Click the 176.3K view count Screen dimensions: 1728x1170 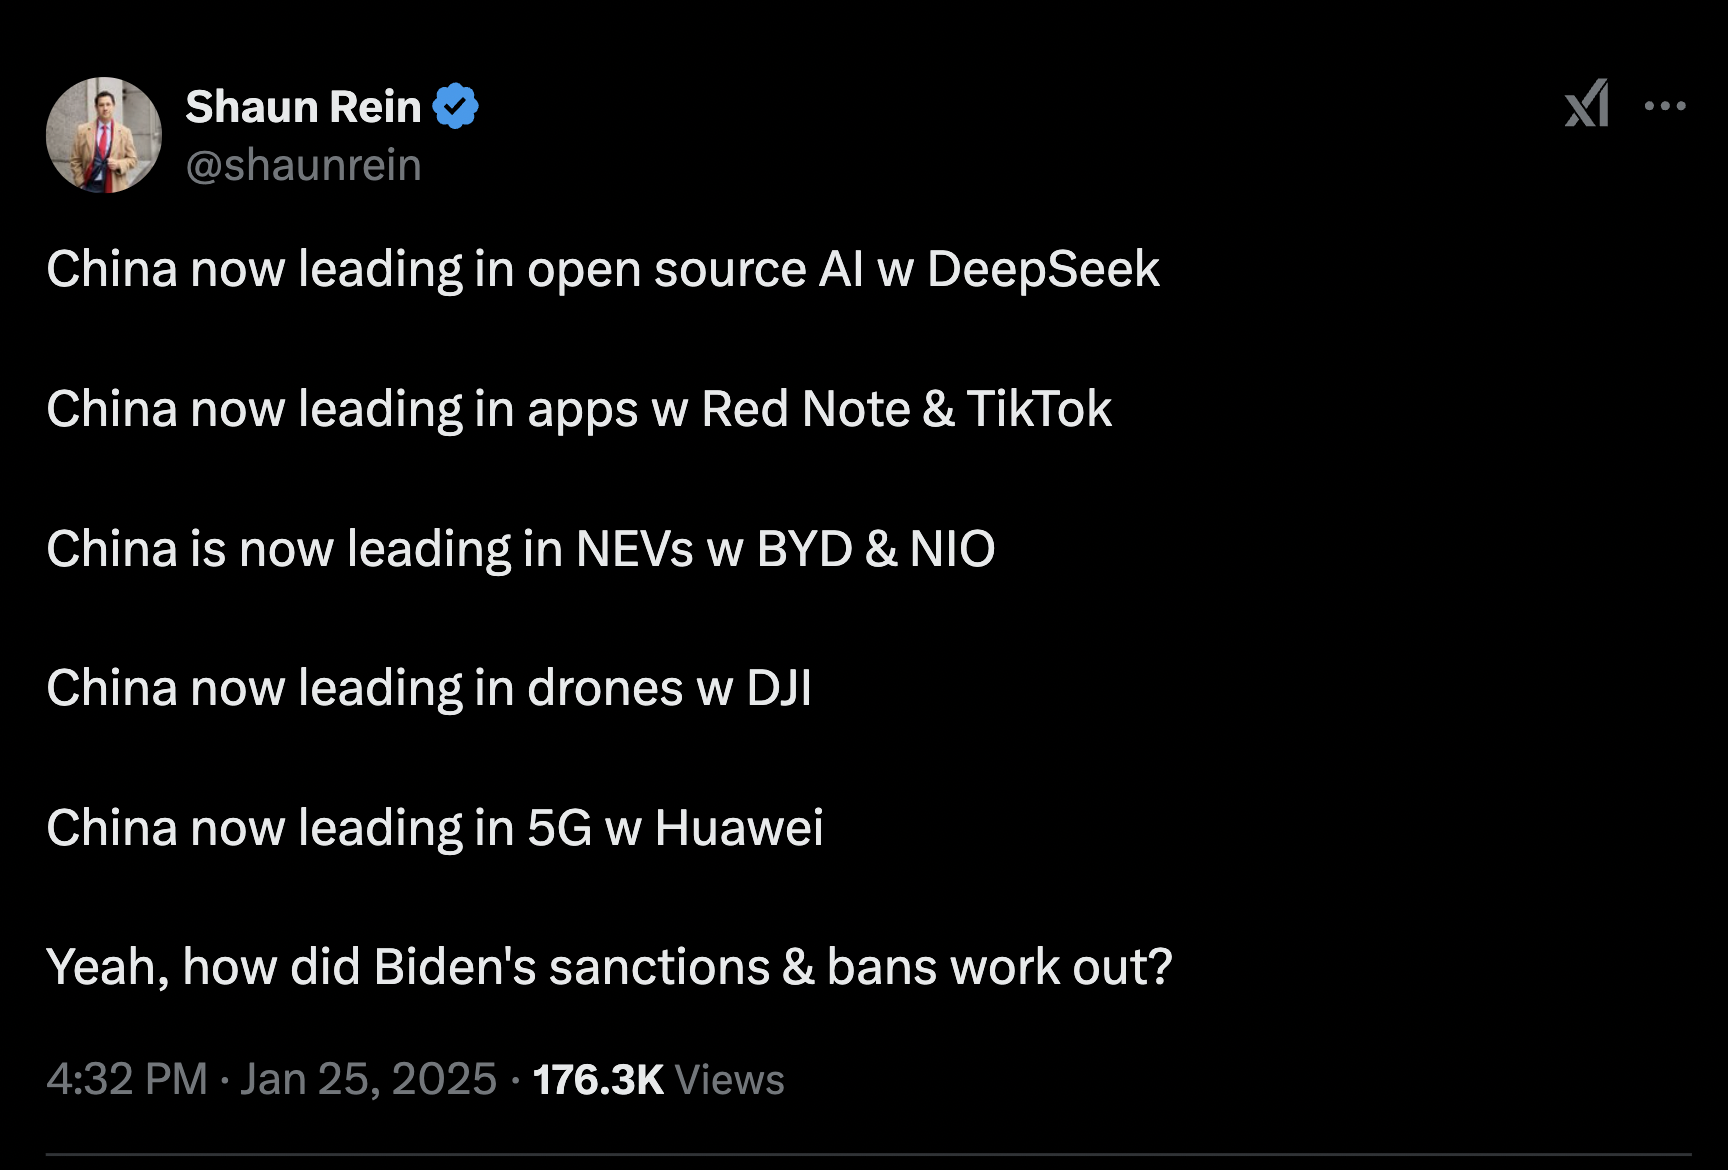[x=598, y=1080]
